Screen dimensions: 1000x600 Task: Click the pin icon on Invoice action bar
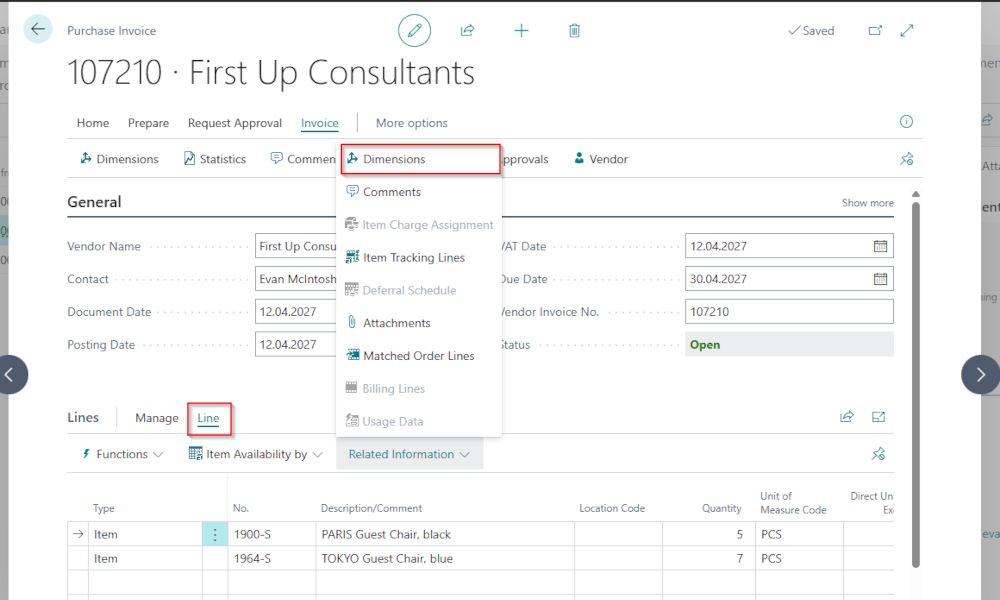click(x=906, y=159)
